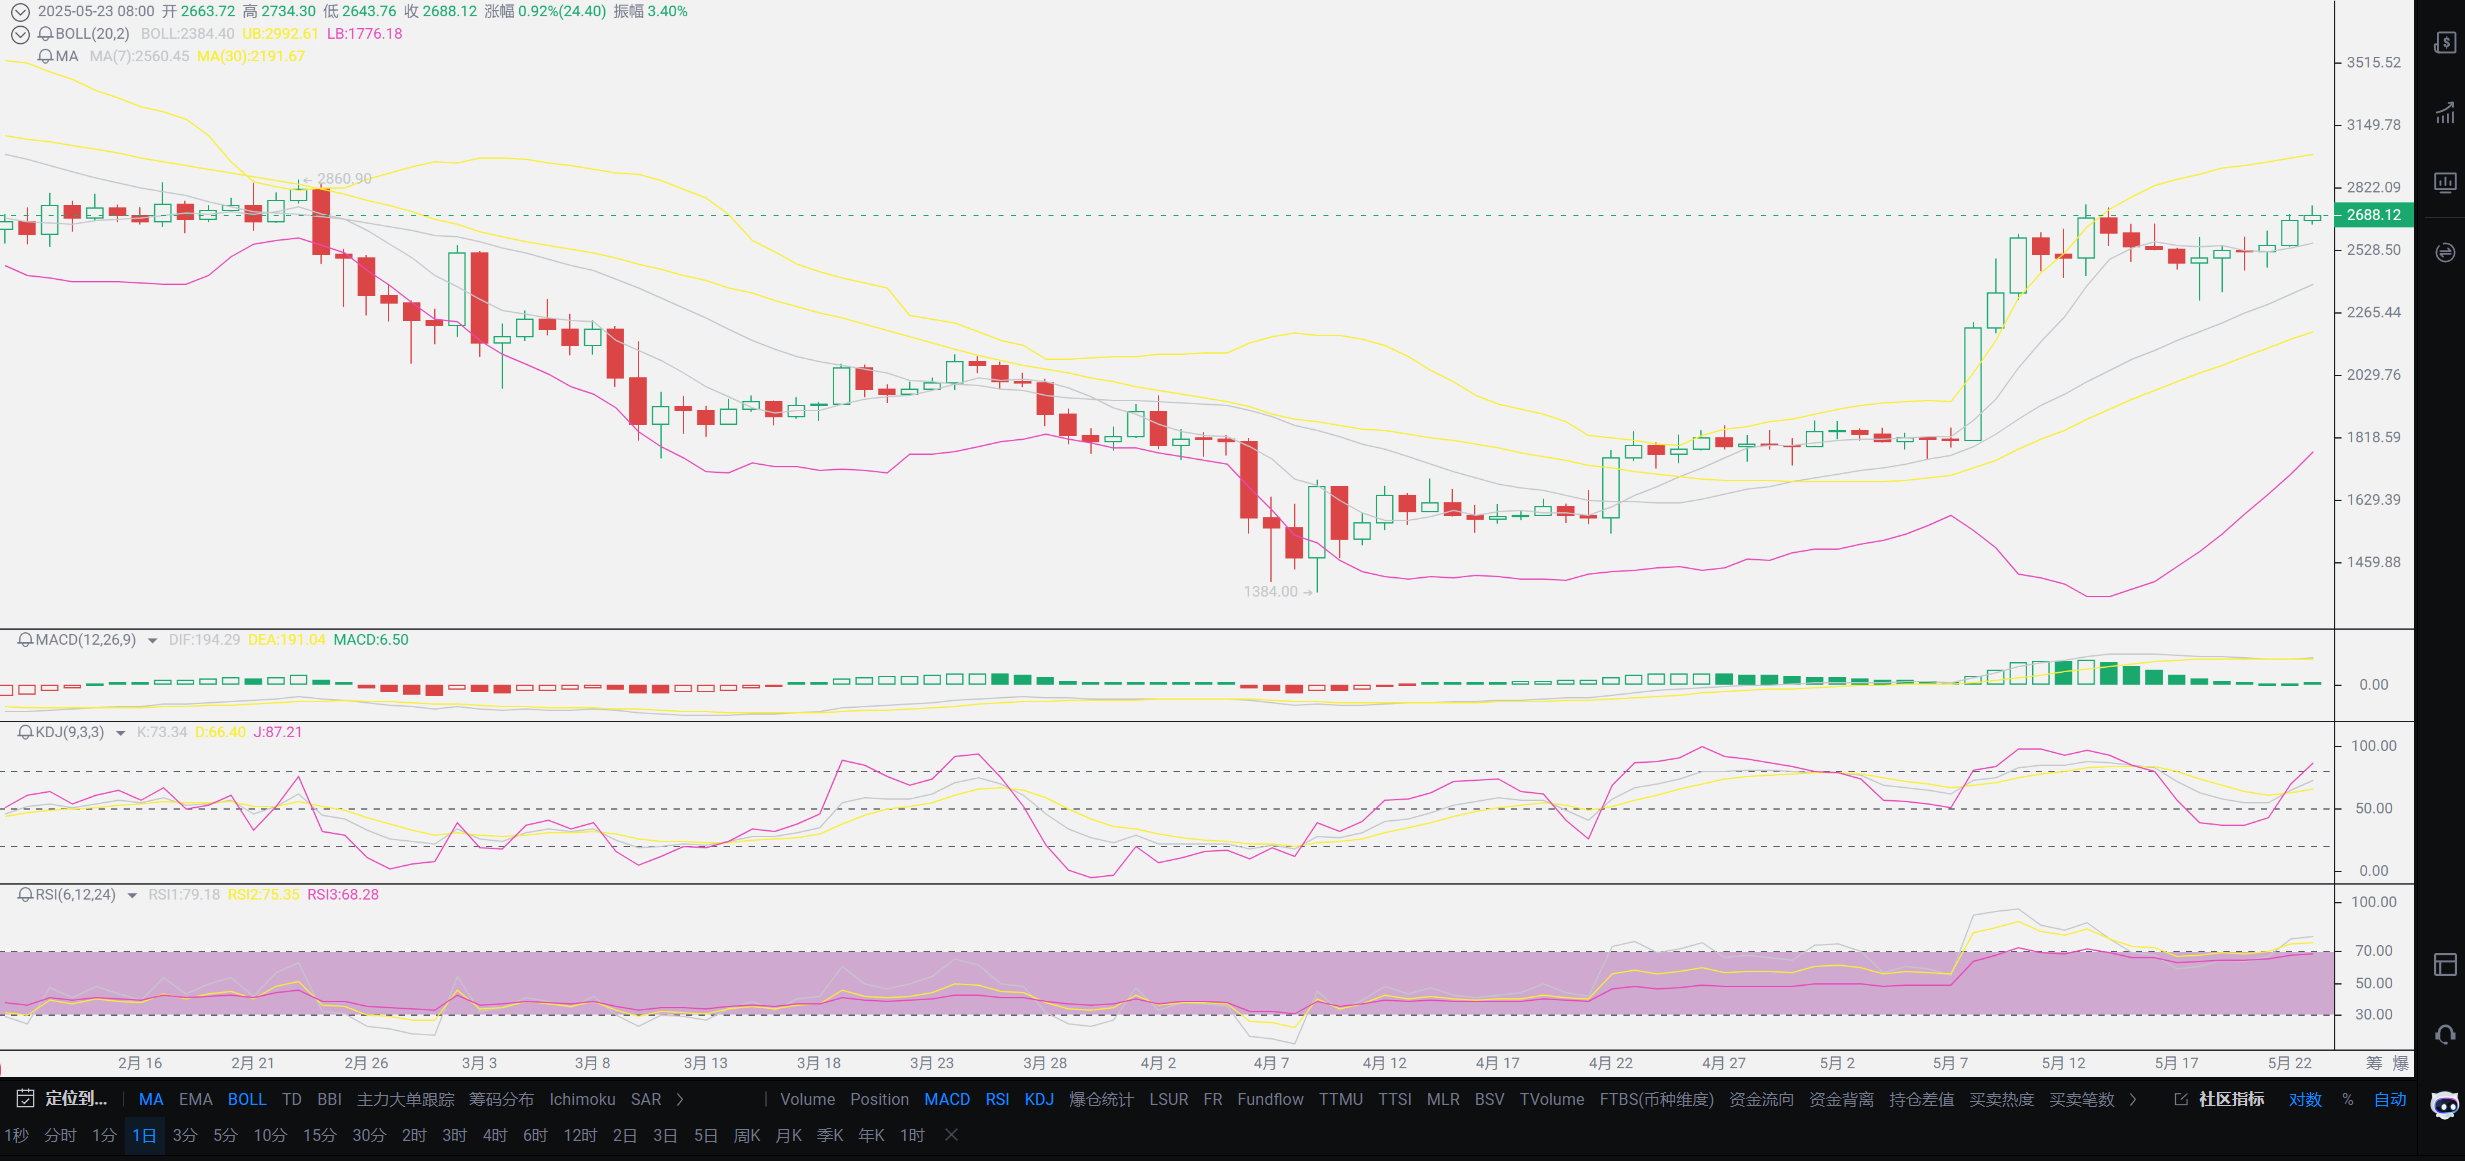
Task: Open the dollar order-book icon in right sidebar
Action: [x=2445, y=43]
